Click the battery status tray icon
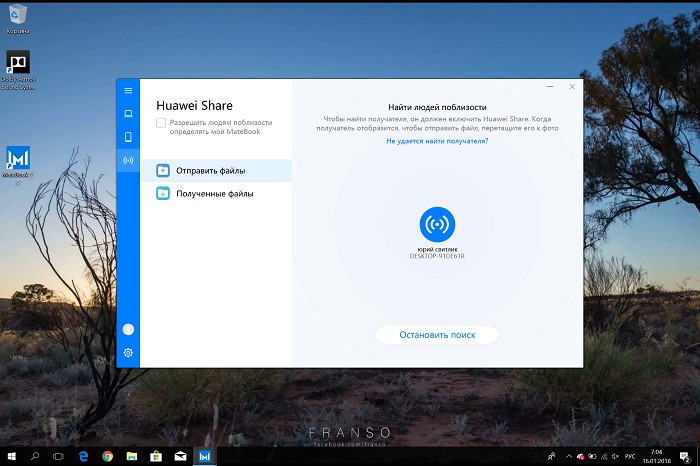This screenshot has width=700, height=466. click(x=592, y=456)
